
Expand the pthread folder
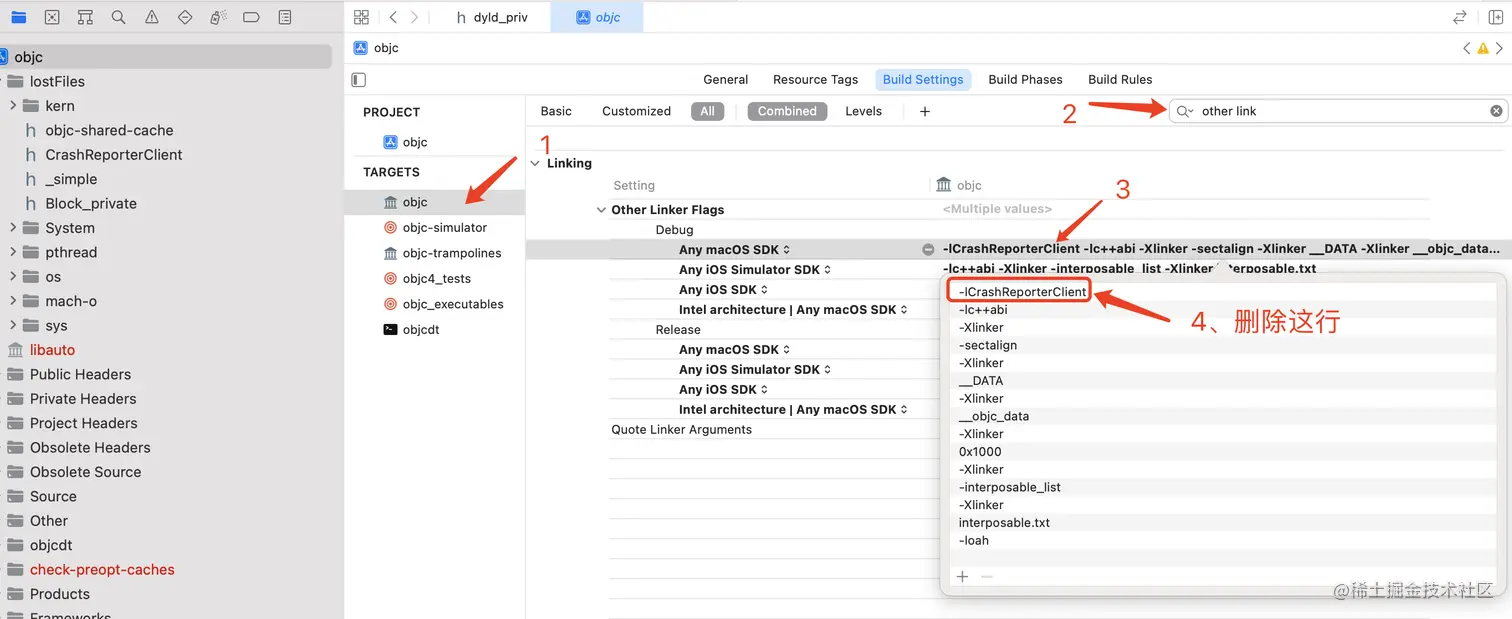click(x=13, y=252)
